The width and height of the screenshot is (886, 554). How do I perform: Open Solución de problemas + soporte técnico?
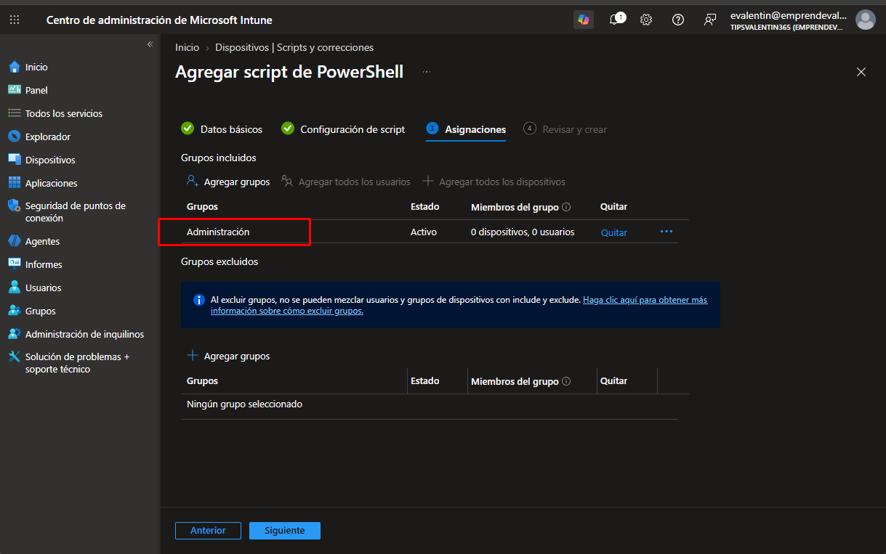(x=77, y=362)
